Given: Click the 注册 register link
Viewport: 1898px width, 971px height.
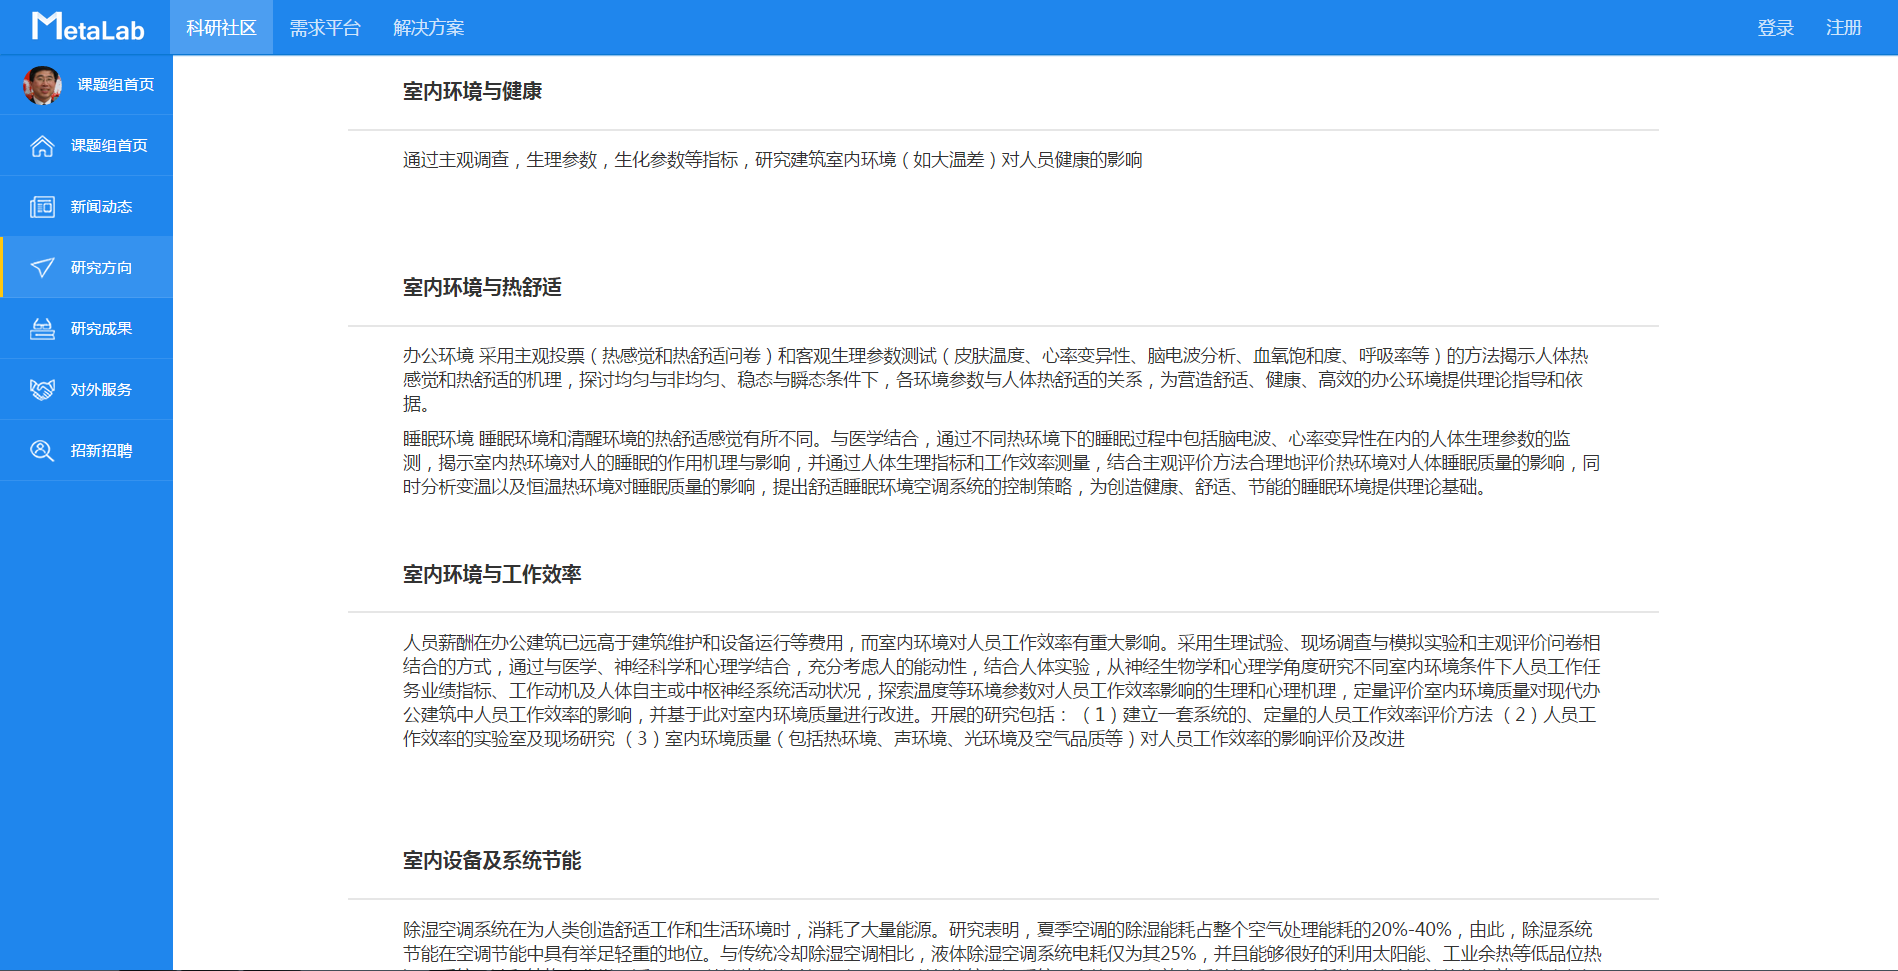Looking at the screenshot, I should pyautogui.click(x=1843, y=28).
